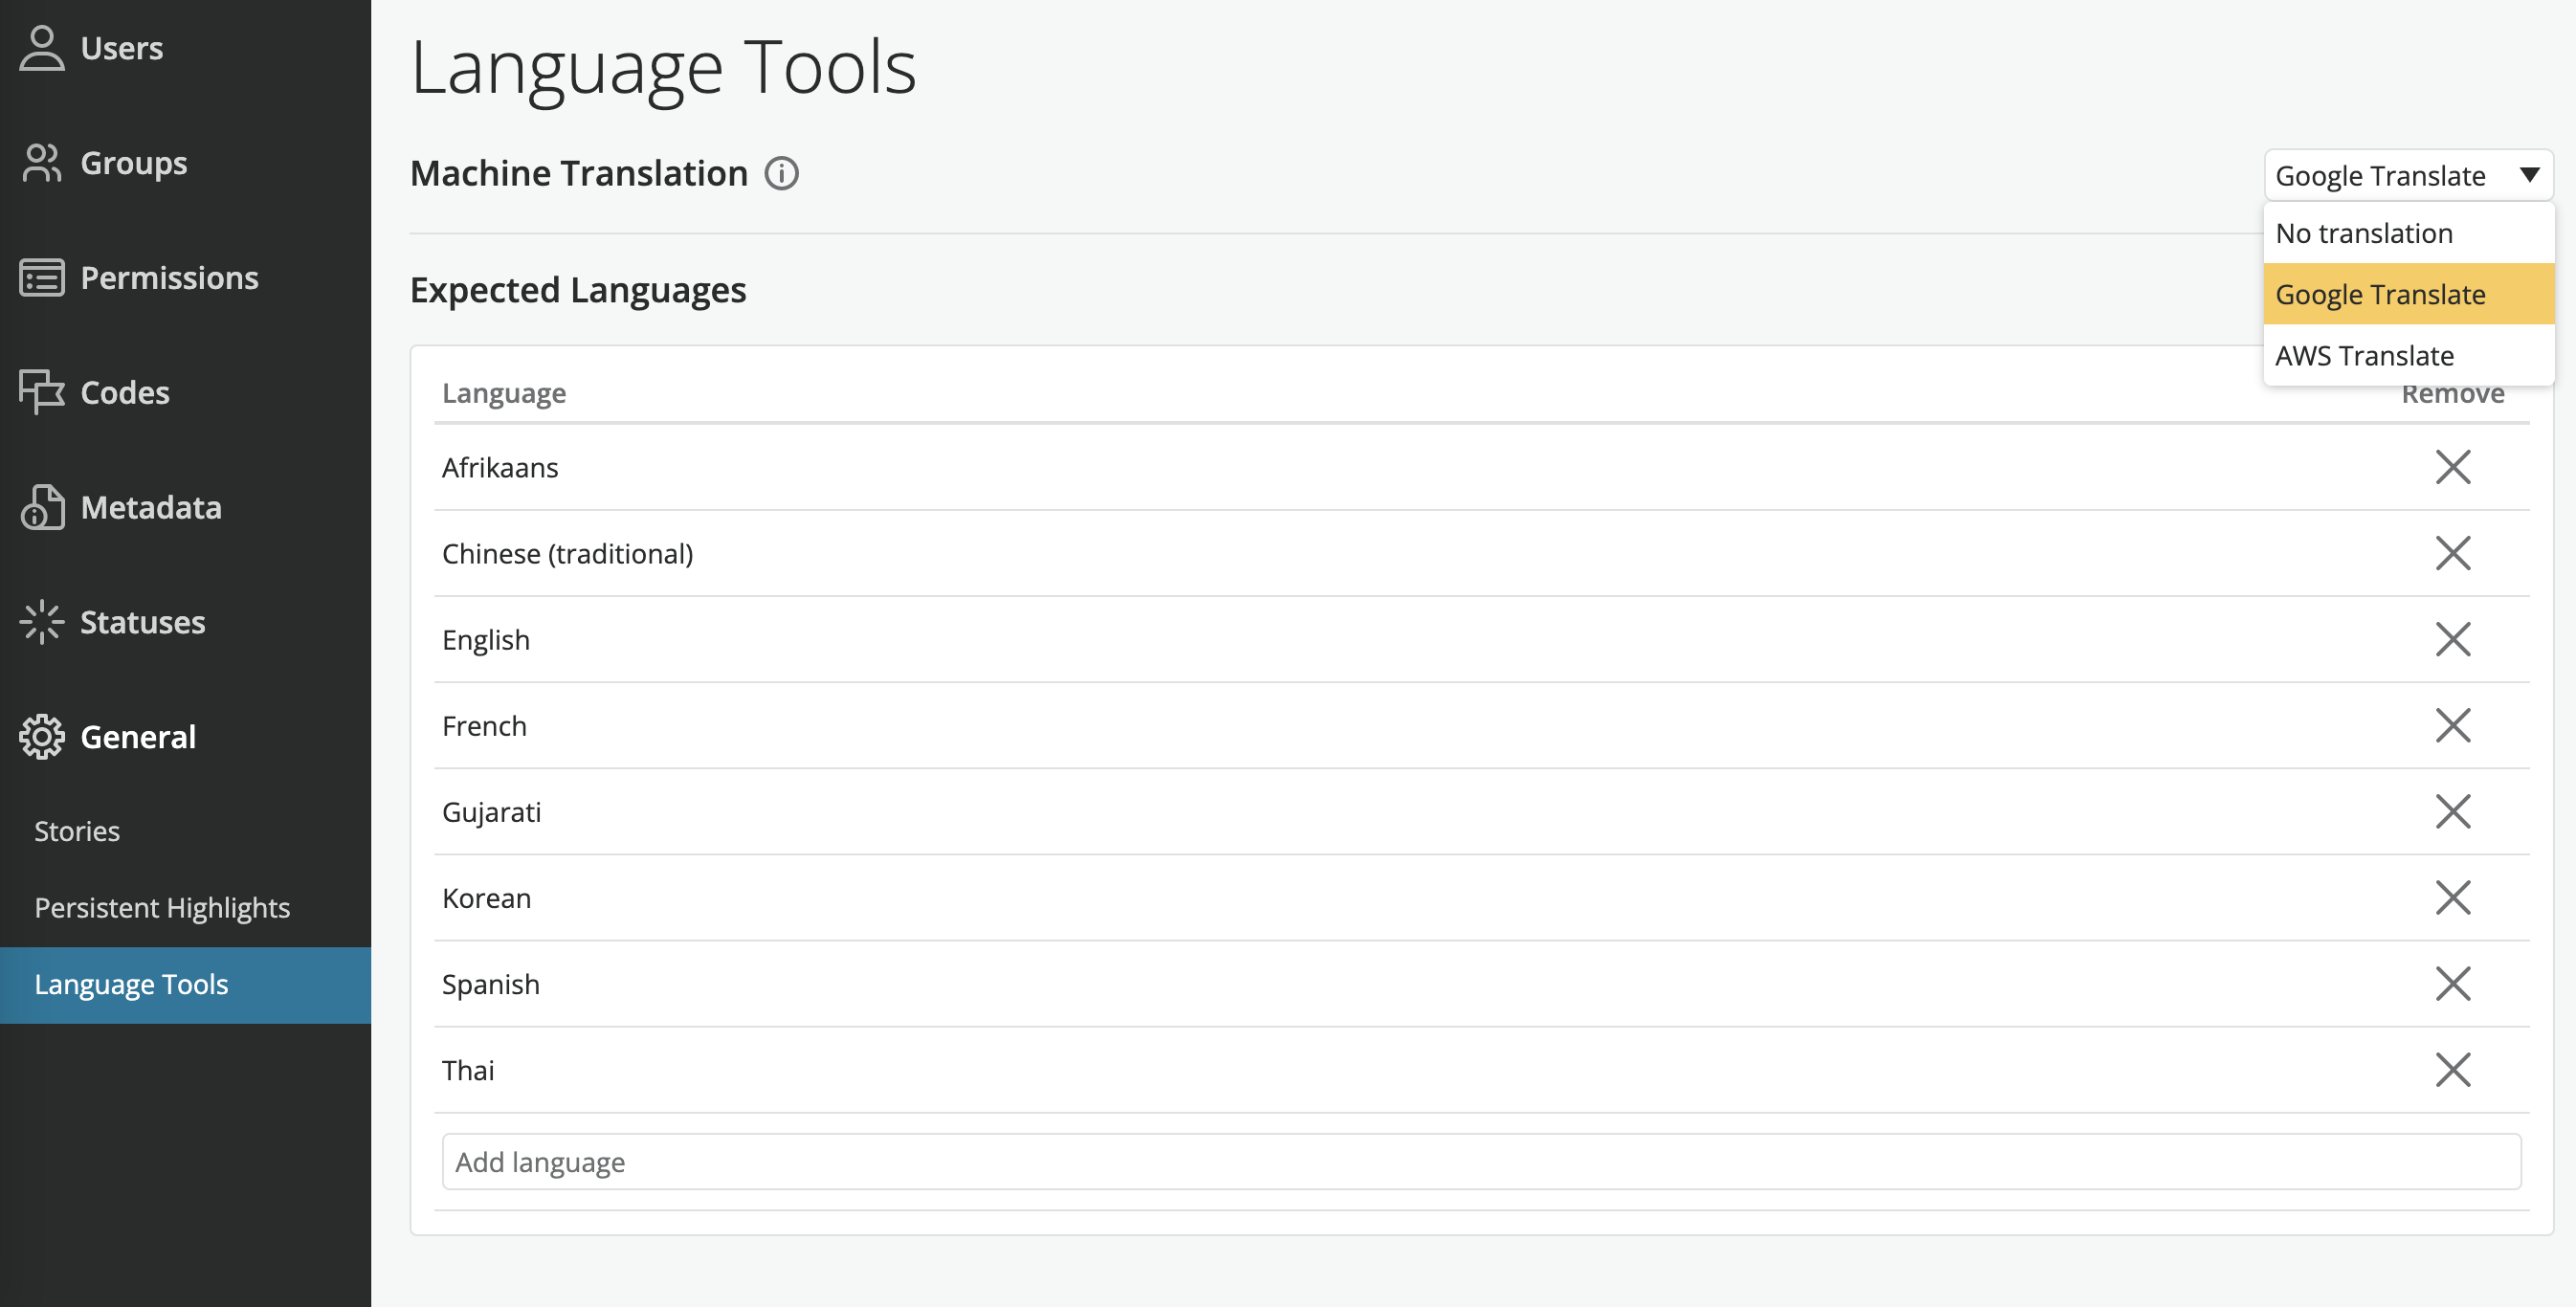This screenshot has width=2576, height=1307.
Task: Click the Metadata document icon
Action: click(x=41, y=507)
